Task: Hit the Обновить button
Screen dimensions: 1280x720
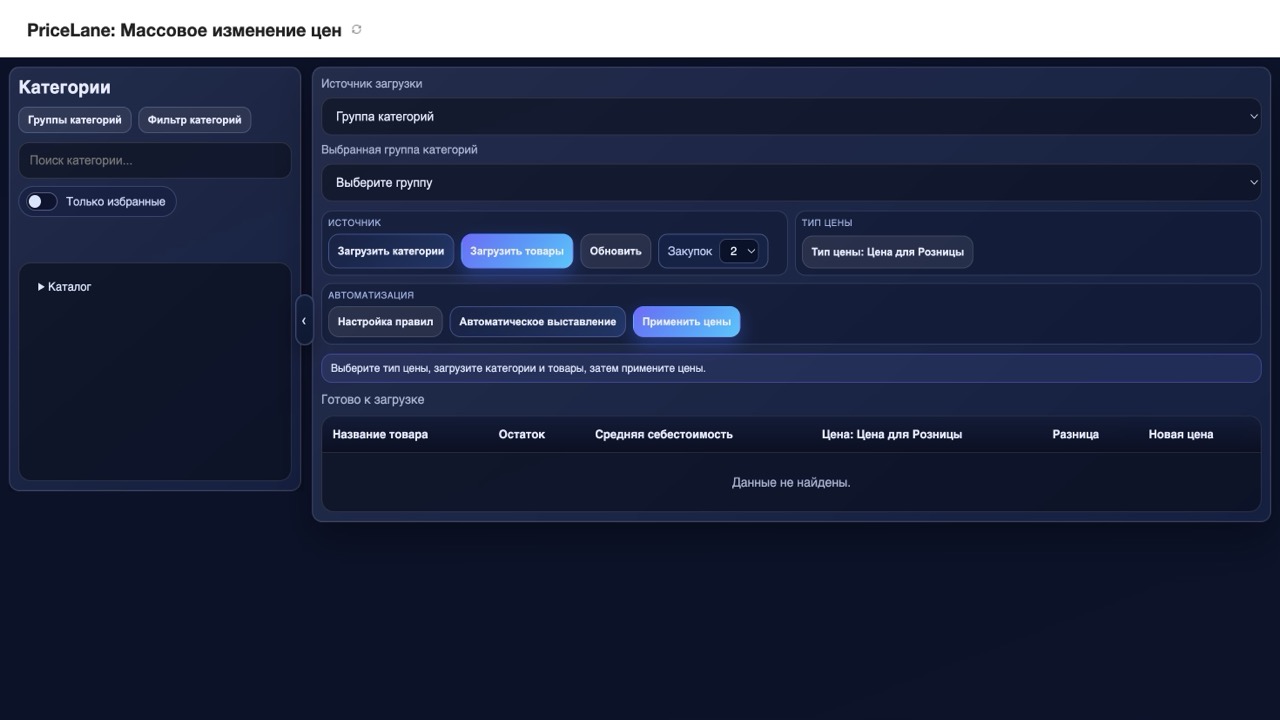Action: coord(615,251)
